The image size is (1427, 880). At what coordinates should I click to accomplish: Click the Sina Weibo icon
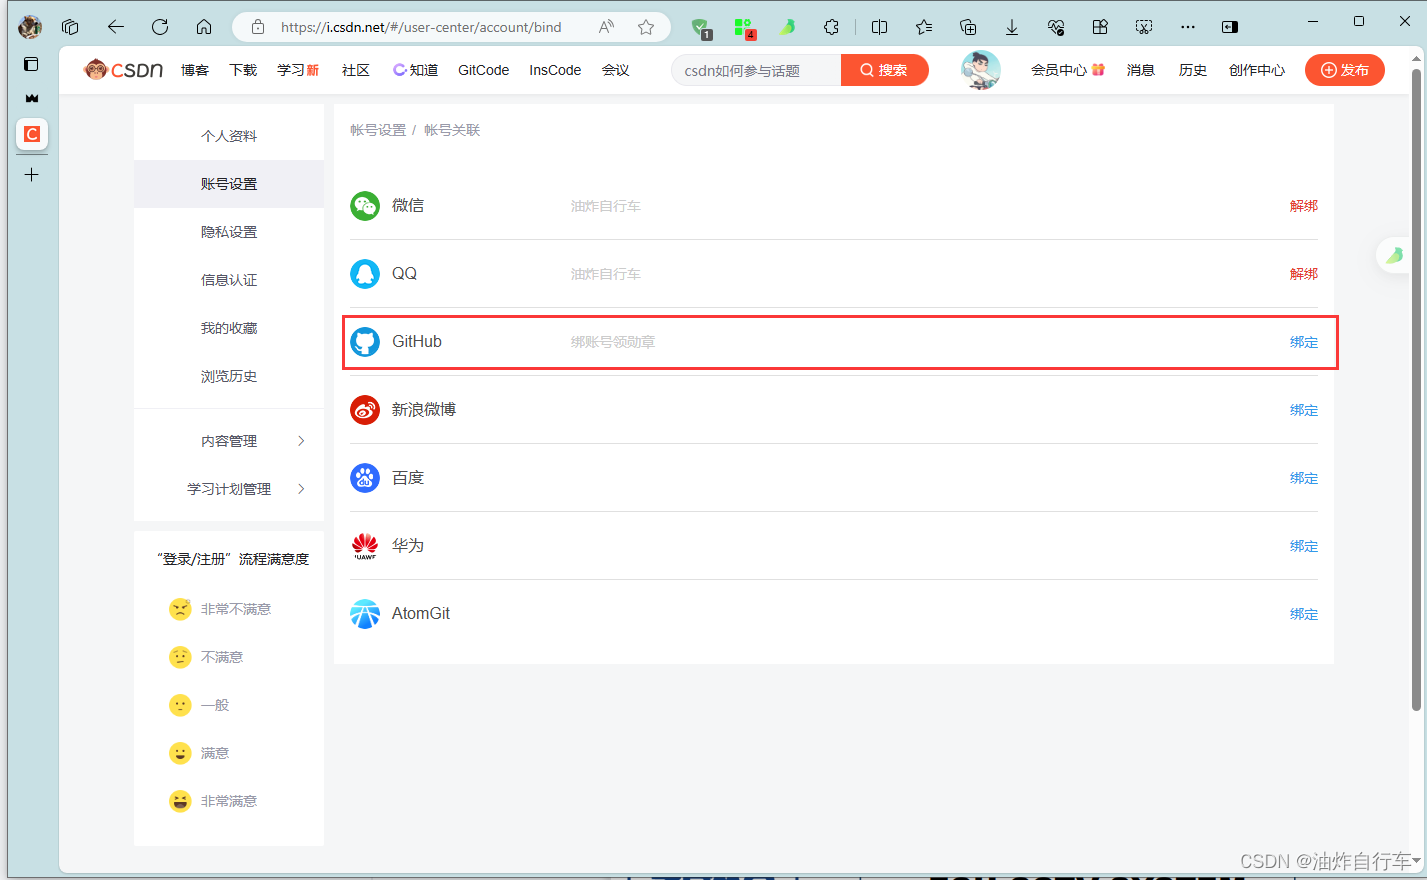coord(365,409)
